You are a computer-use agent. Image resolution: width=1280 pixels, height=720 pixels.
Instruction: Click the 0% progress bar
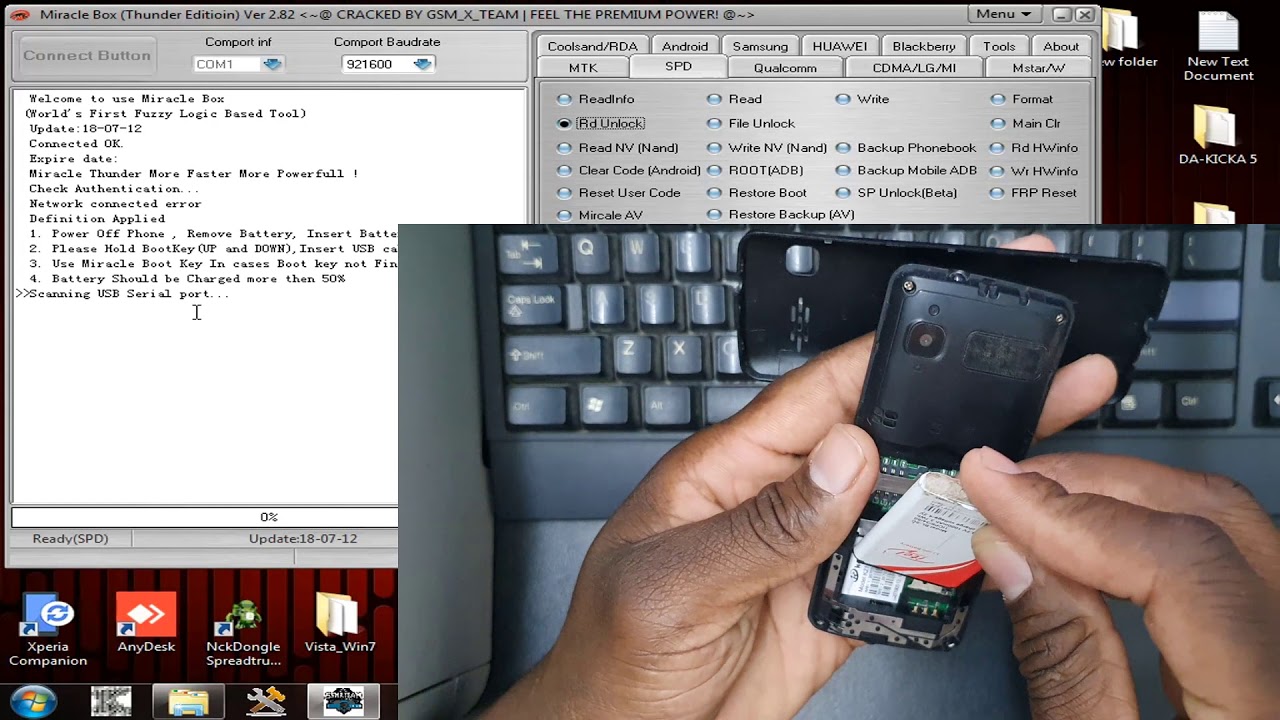coord(205,517)
